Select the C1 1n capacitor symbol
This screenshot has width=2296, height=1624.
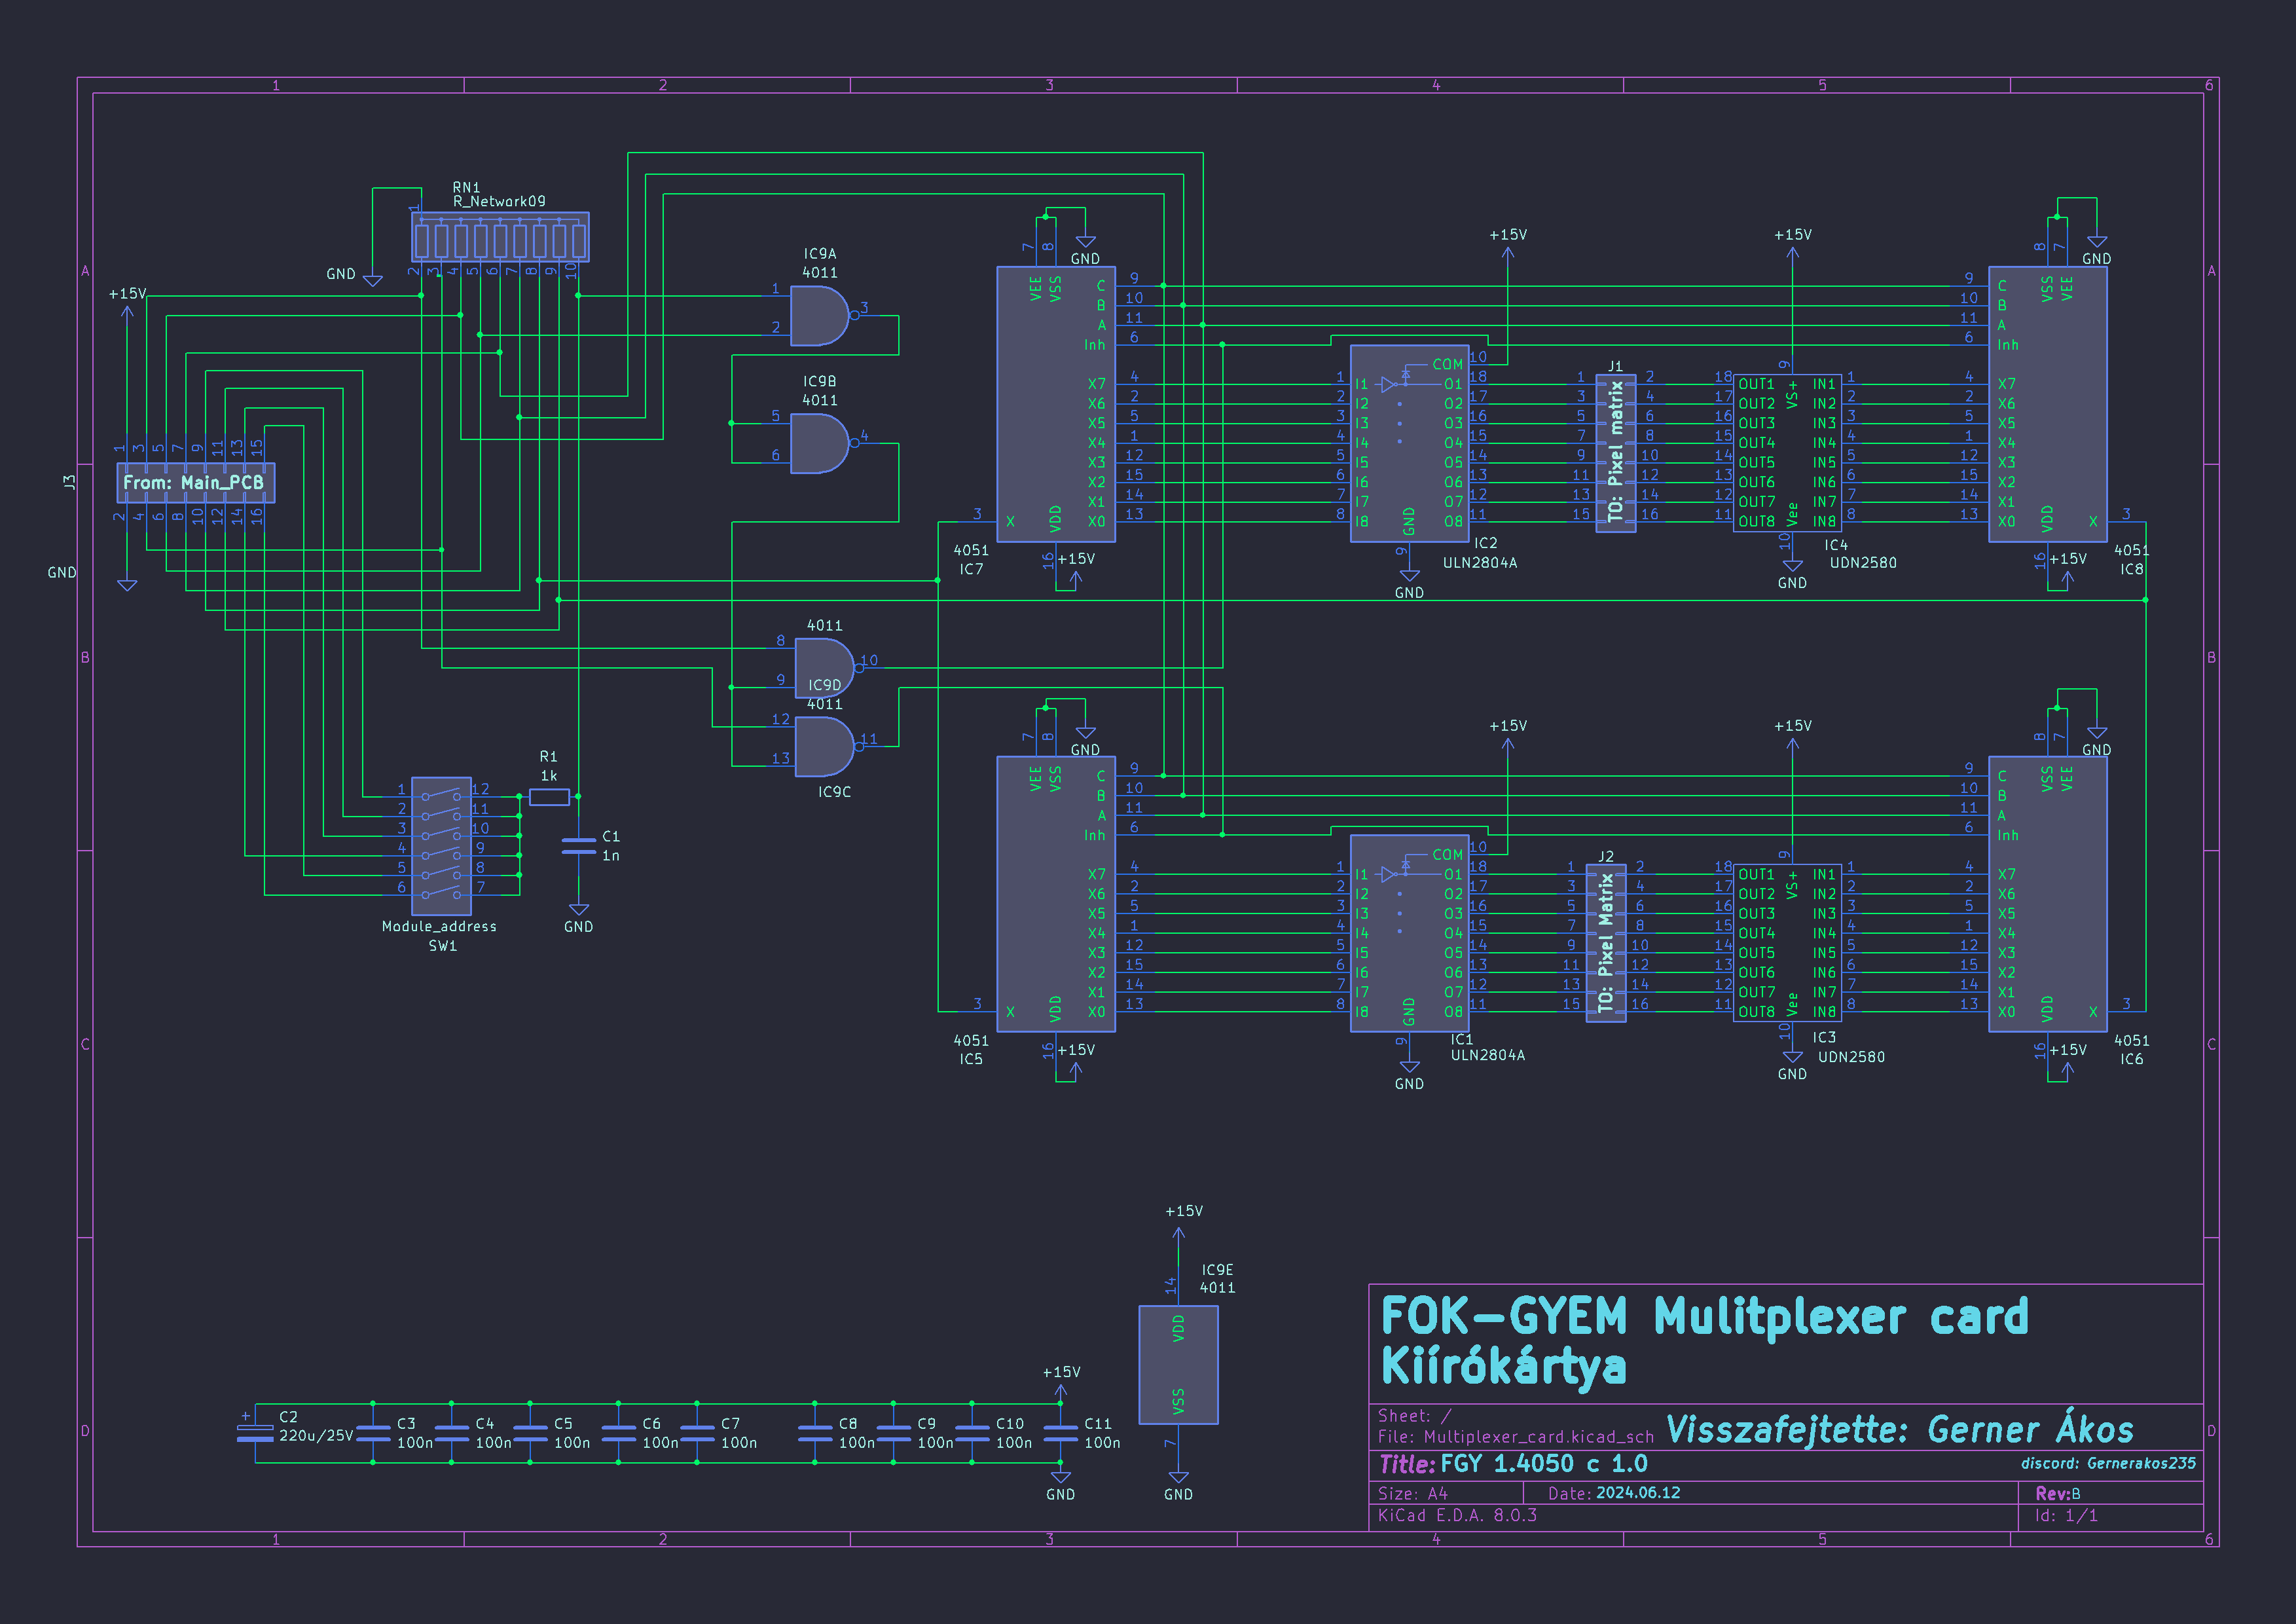(579, 846)
